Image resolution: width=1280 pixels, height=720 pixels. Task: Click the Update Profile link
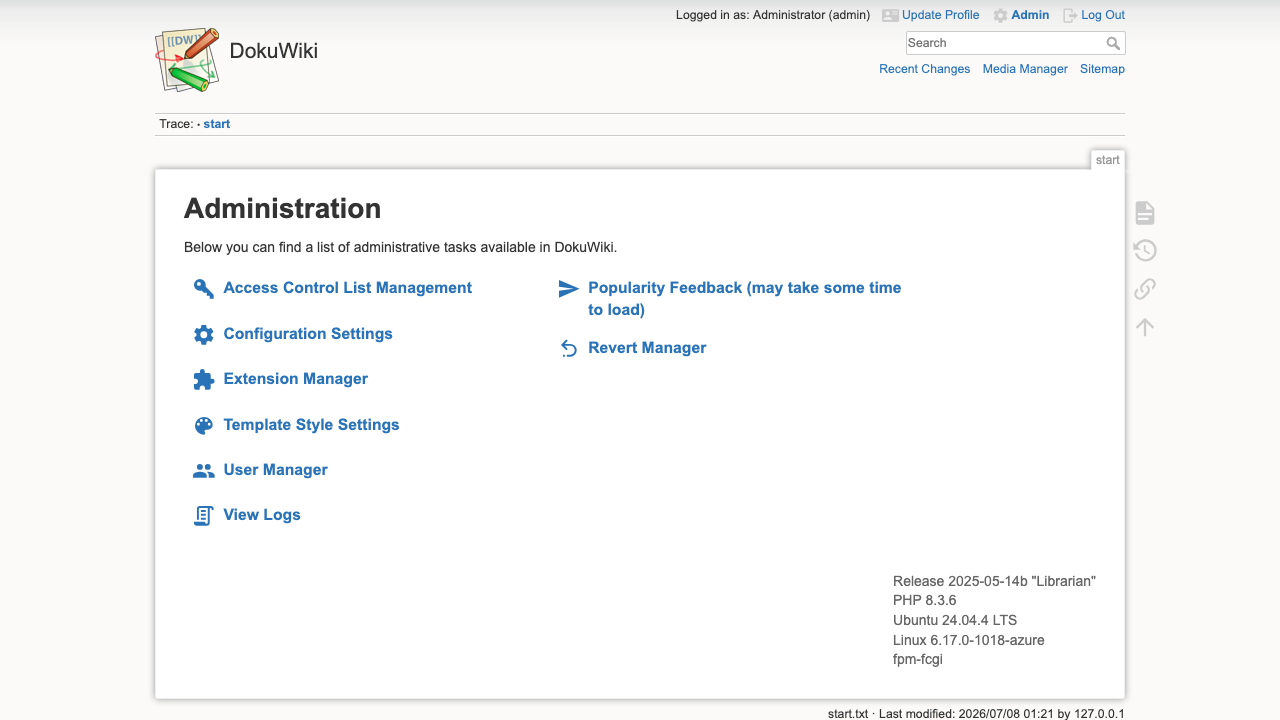(x=940, y=15)
